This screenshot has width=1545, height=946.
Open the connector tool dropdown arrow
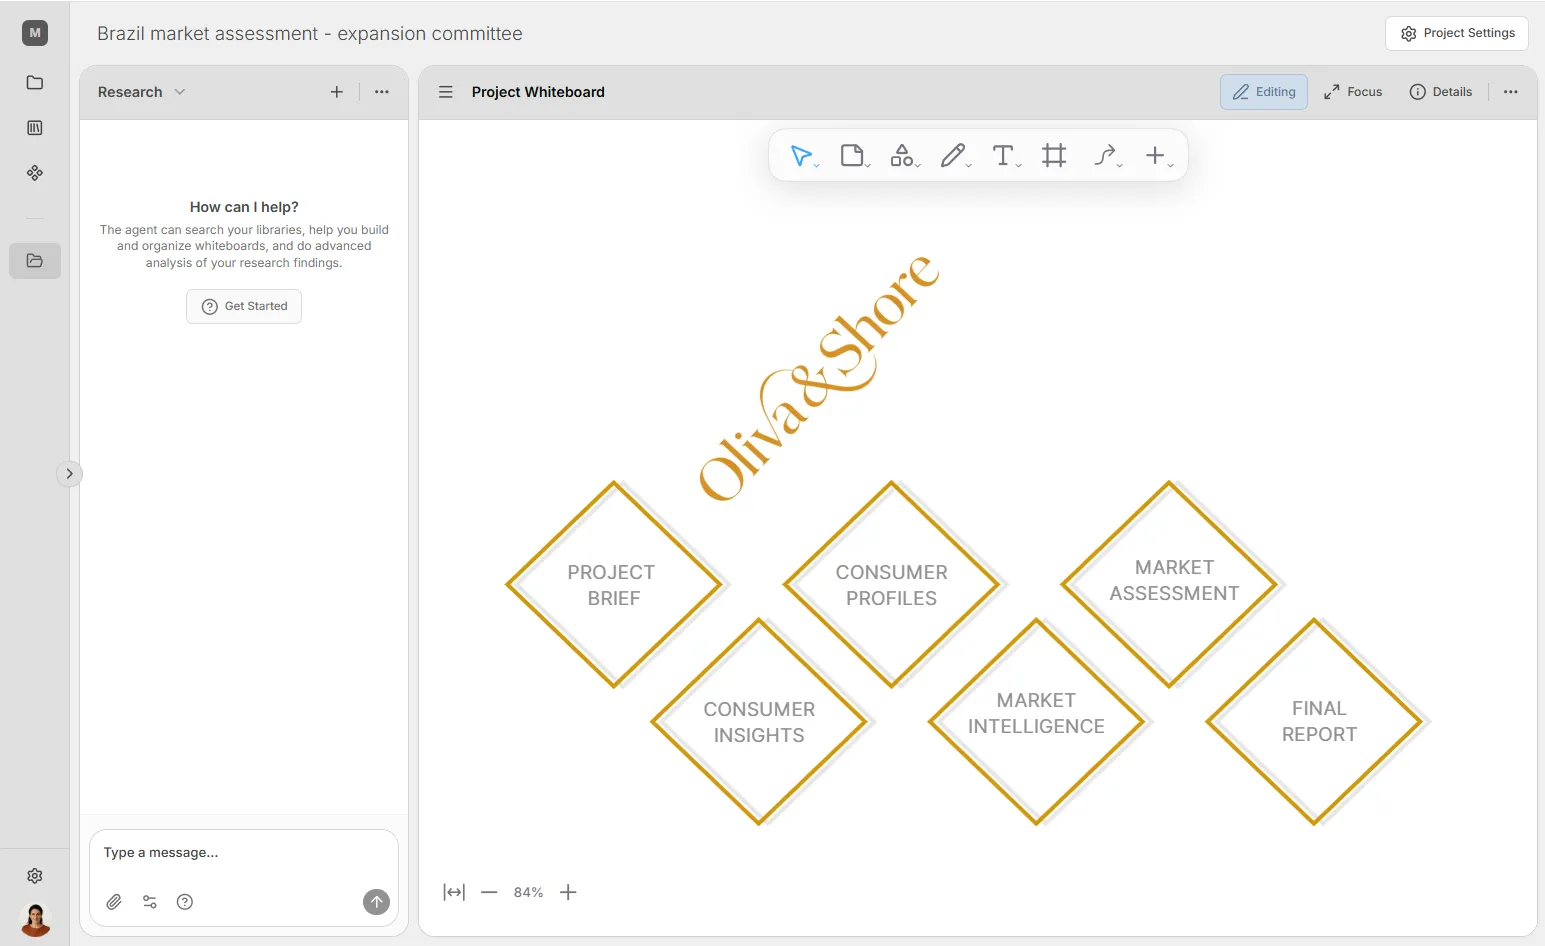coord(1120,165)
